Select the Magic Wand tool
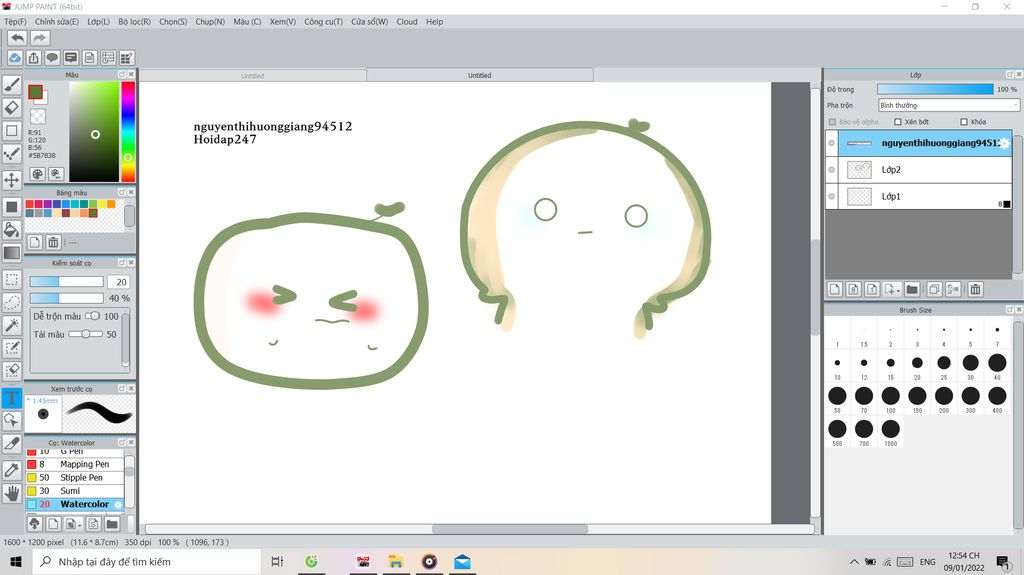1024x575 pixels. [12, 325]
